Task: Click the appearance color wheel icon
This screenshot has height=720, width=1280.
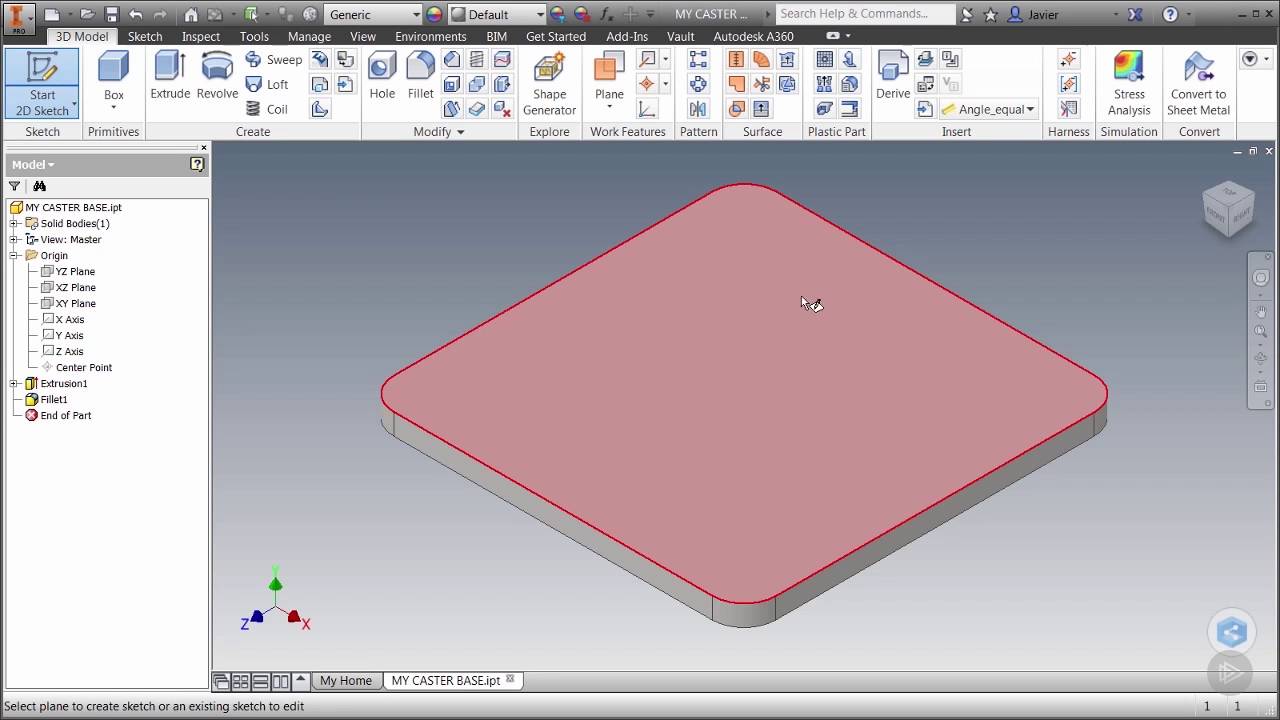Action: [434, 15]
